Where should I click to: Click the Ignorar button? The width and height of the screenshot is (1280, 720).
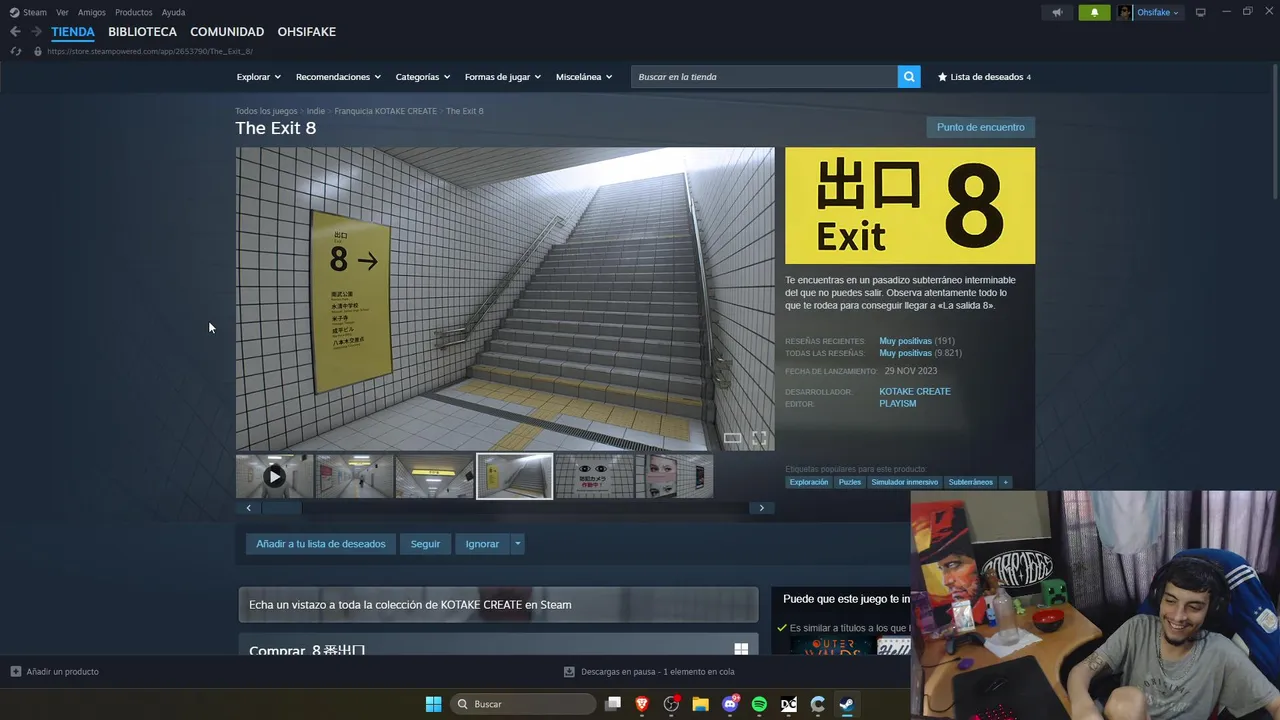click(482, 544)
